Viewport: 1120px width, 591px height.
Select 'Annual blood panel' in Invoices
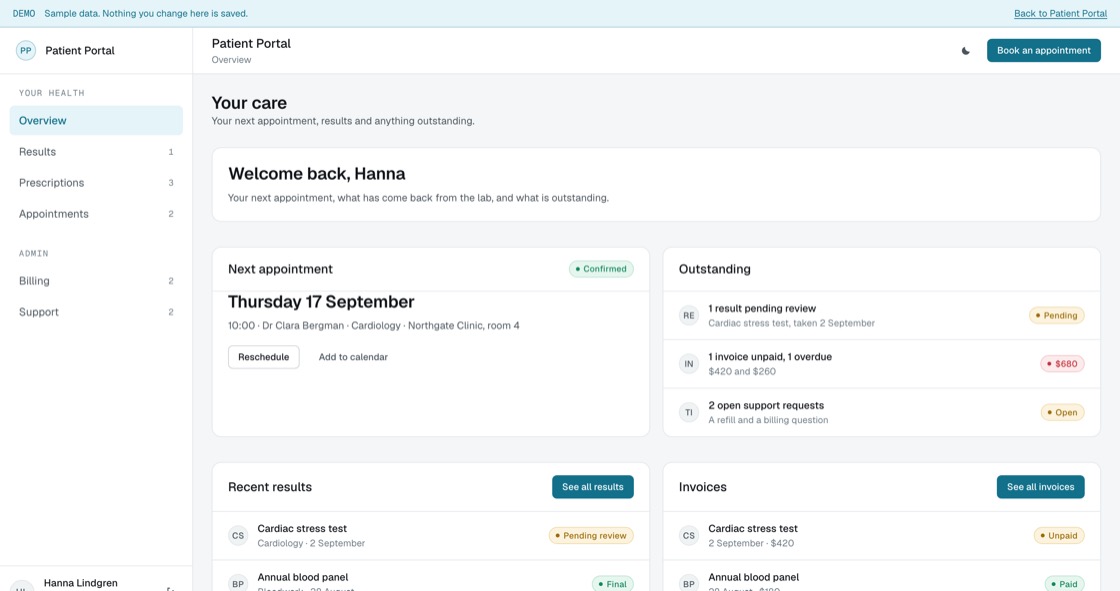click(754, 577)
